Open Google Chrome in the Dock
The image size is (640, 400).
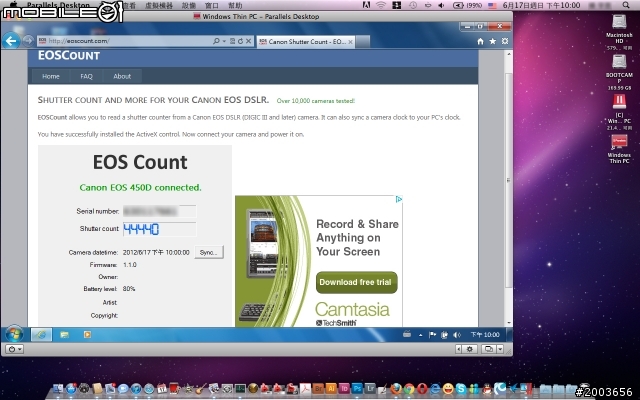click(409, 389)
